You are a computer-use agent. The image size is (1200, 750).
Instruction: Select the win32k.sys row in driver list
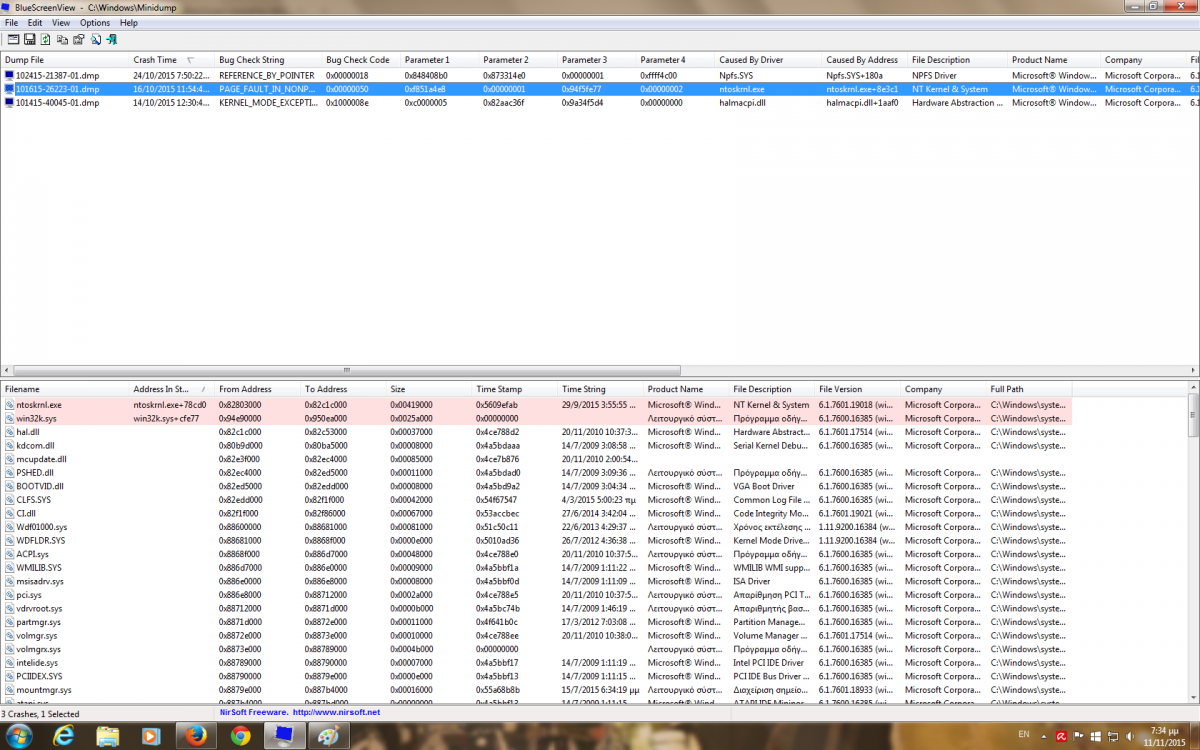pyautogui.click(x=535, y=418)
